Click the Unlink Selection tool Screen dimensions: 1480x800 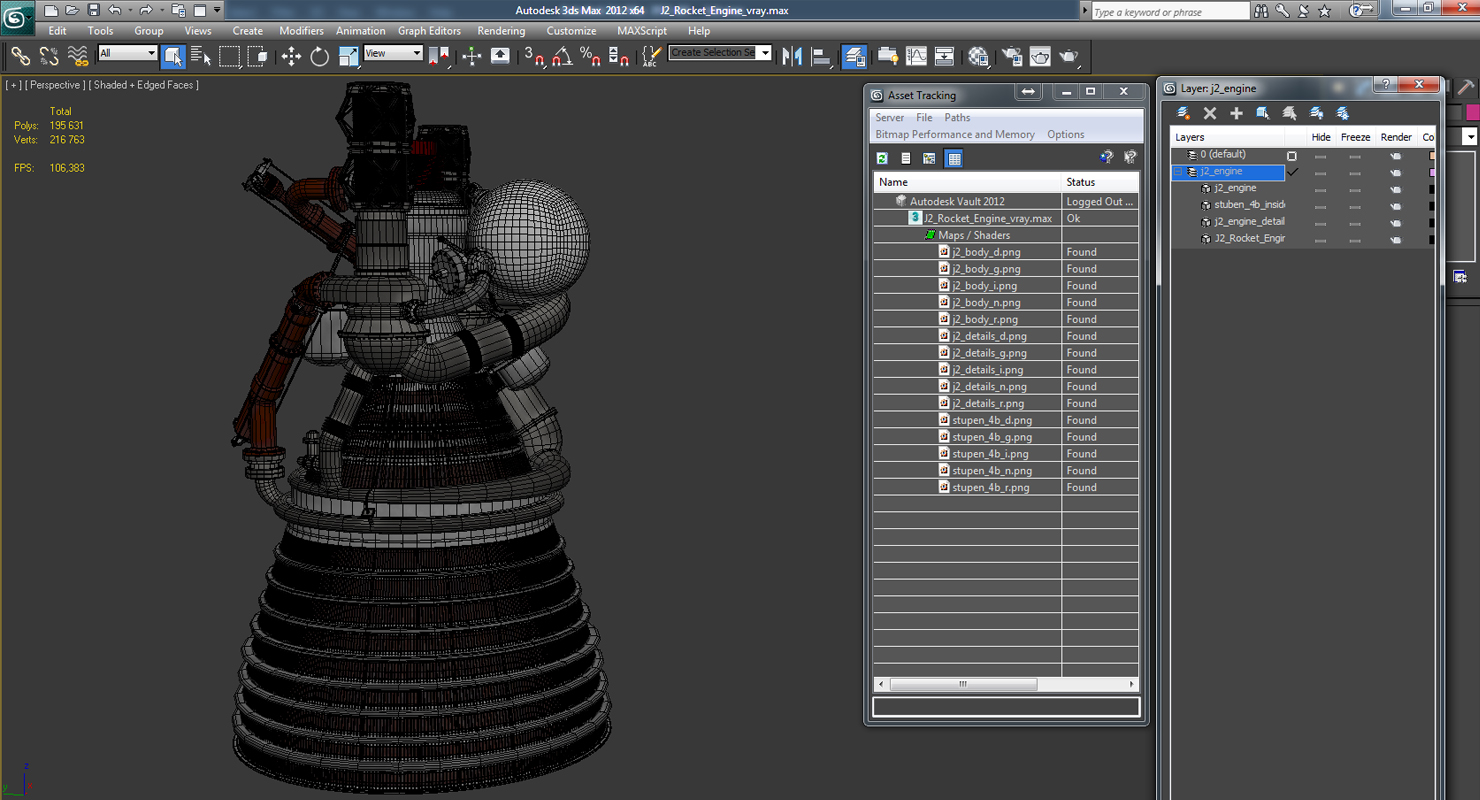coord(49,57)
